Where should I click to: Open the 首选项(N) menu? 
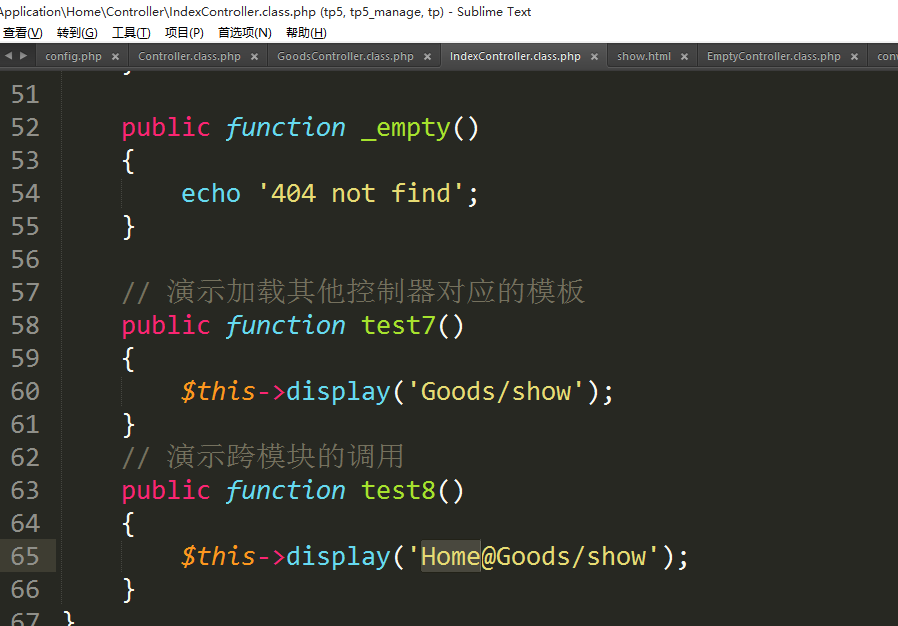[244, 33]
